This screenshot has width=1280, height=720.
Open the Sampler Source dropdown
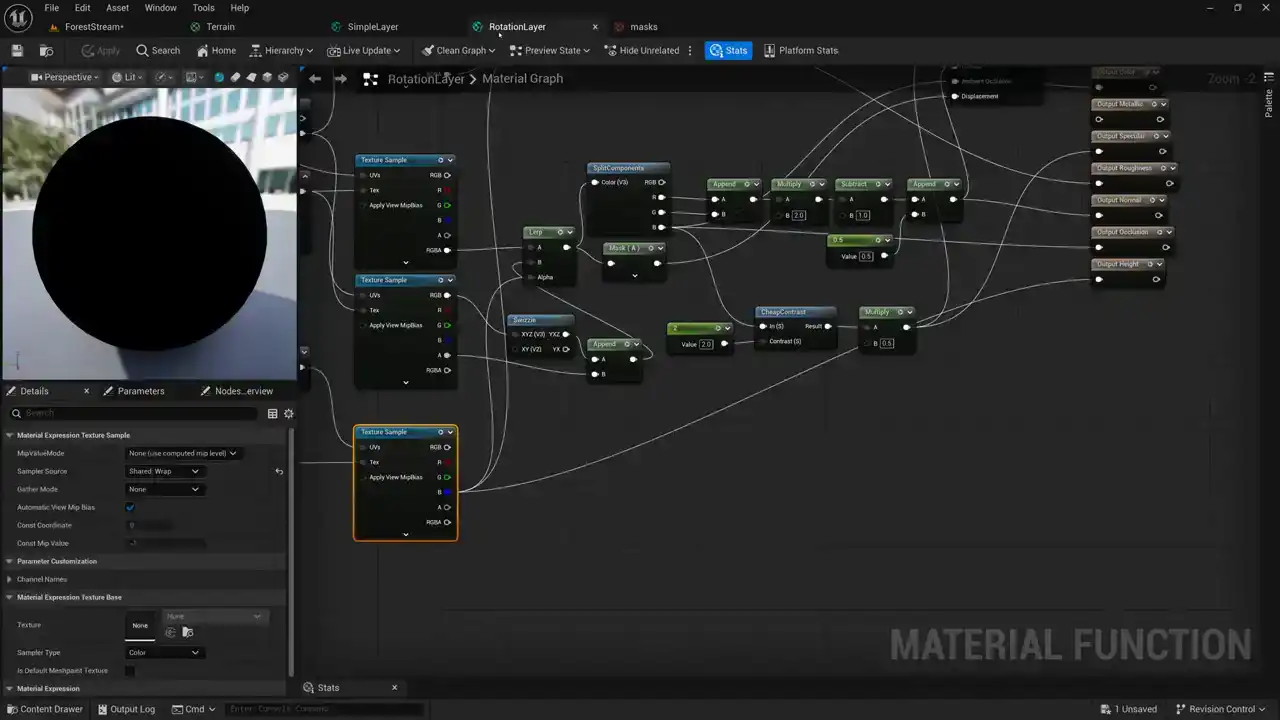point(164,472)
